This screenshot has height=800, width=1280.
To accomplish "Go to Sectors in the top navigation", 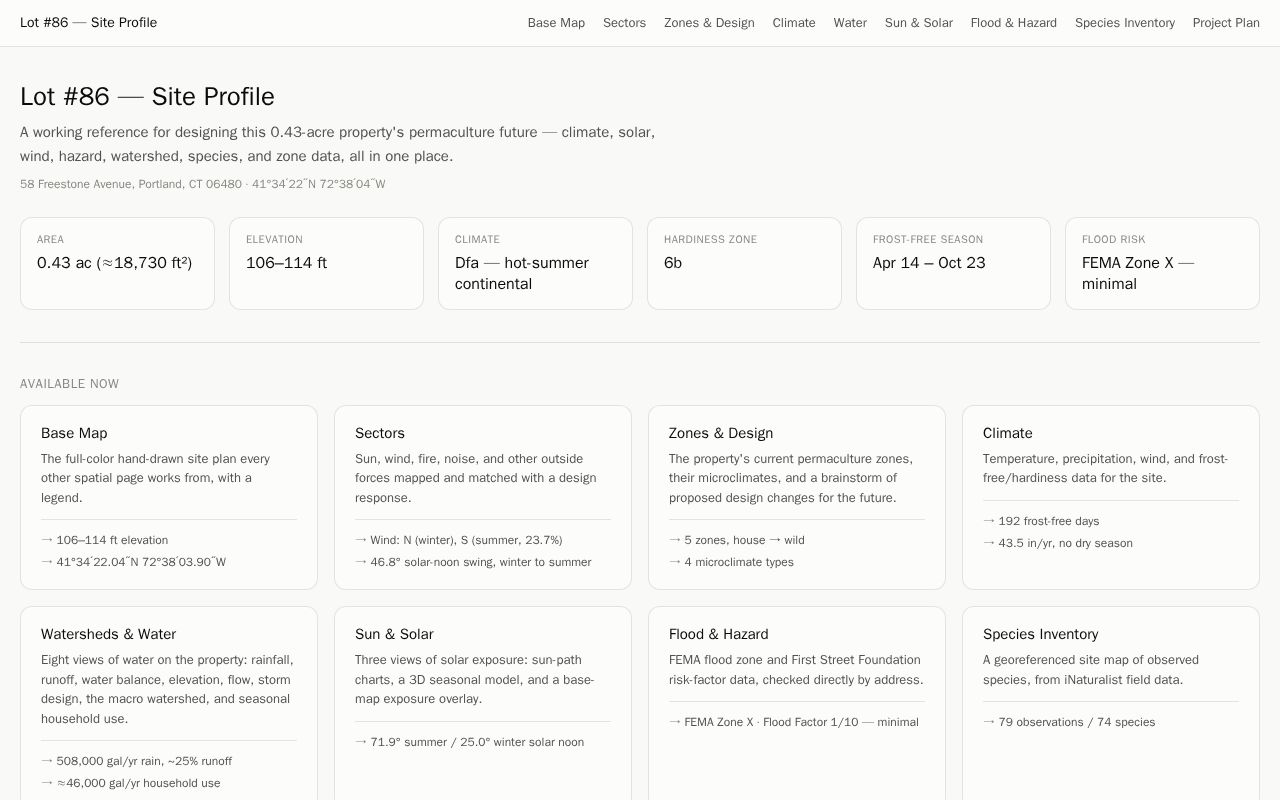I will click(x=624, y=23).
